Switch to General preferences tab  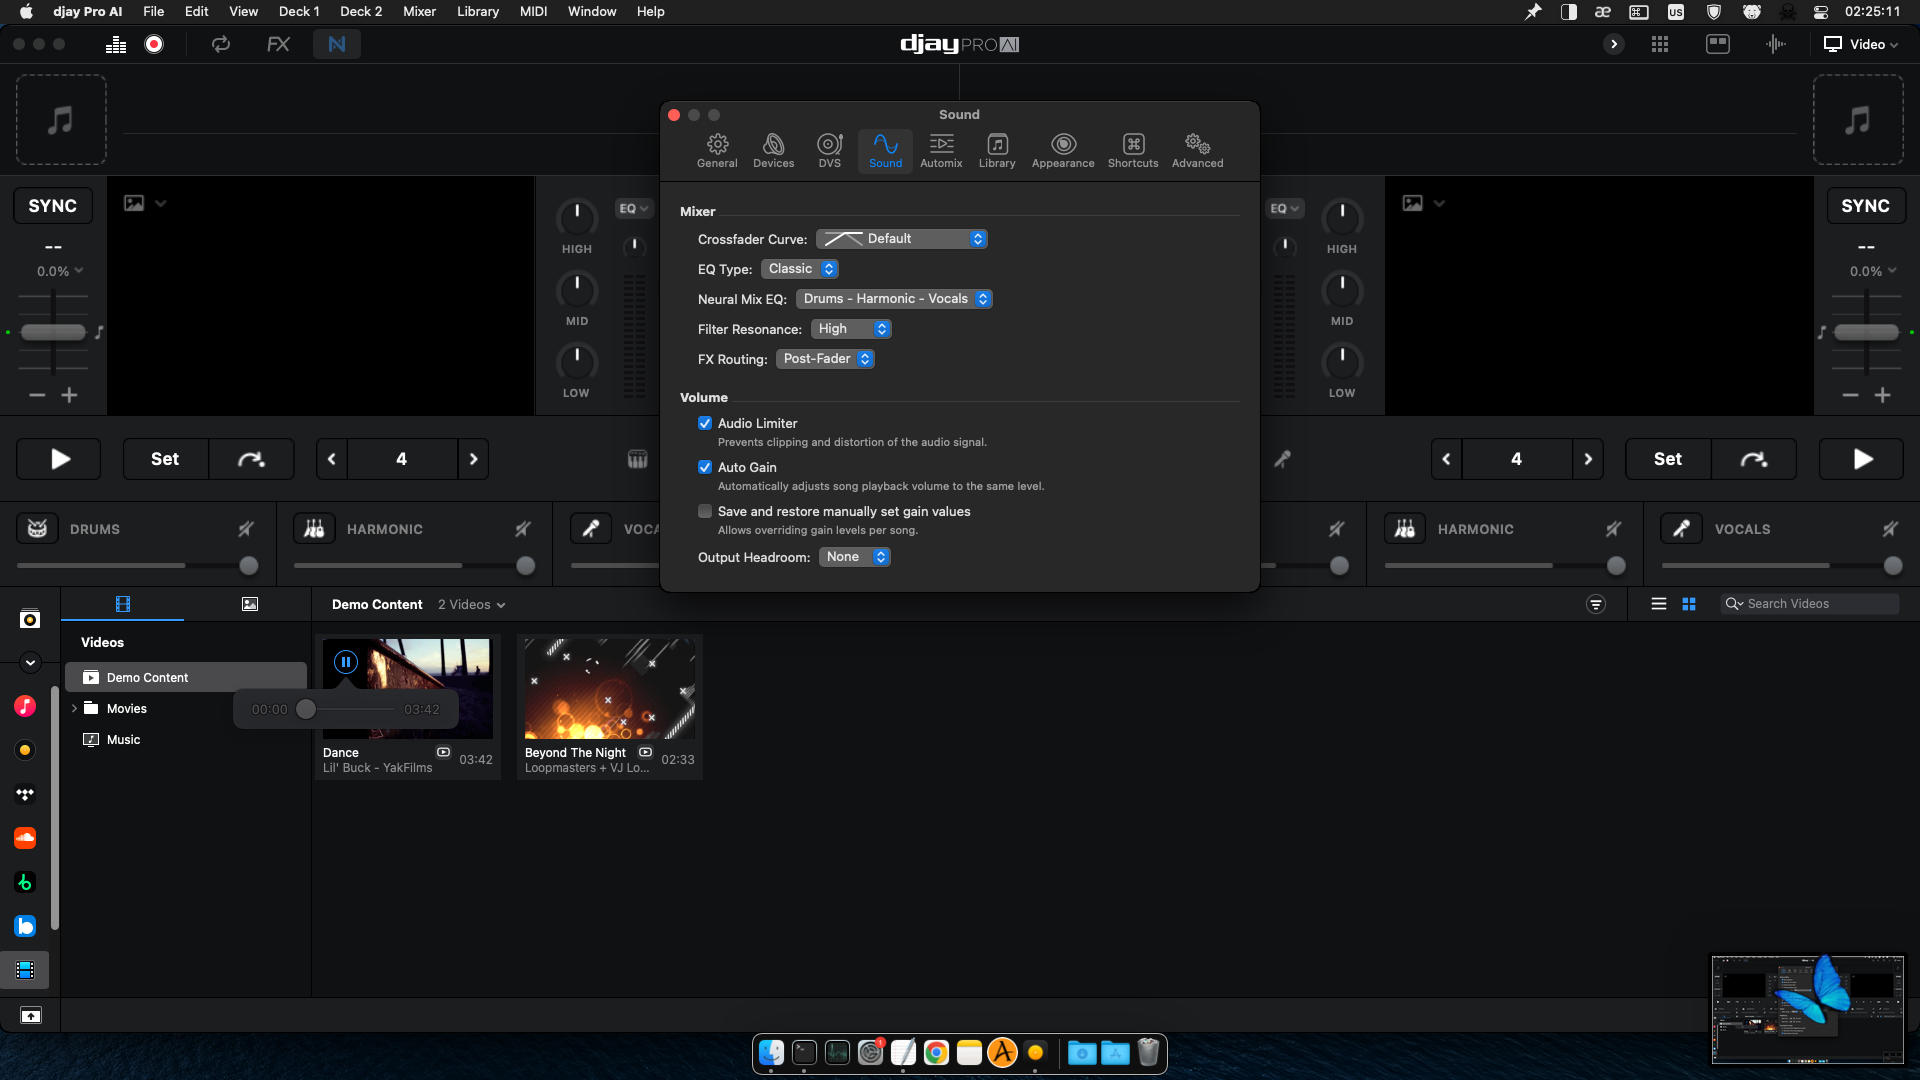[717, 151]
